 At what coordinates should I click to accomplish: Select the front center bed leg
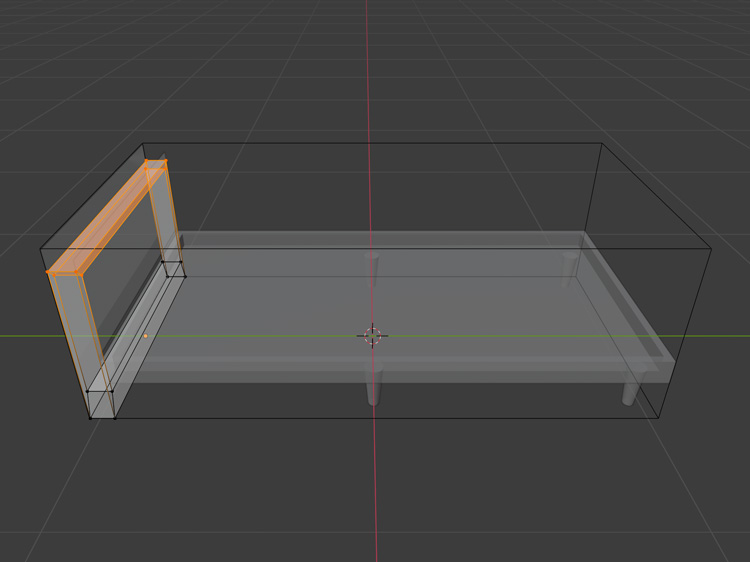(x=374, y=385)
